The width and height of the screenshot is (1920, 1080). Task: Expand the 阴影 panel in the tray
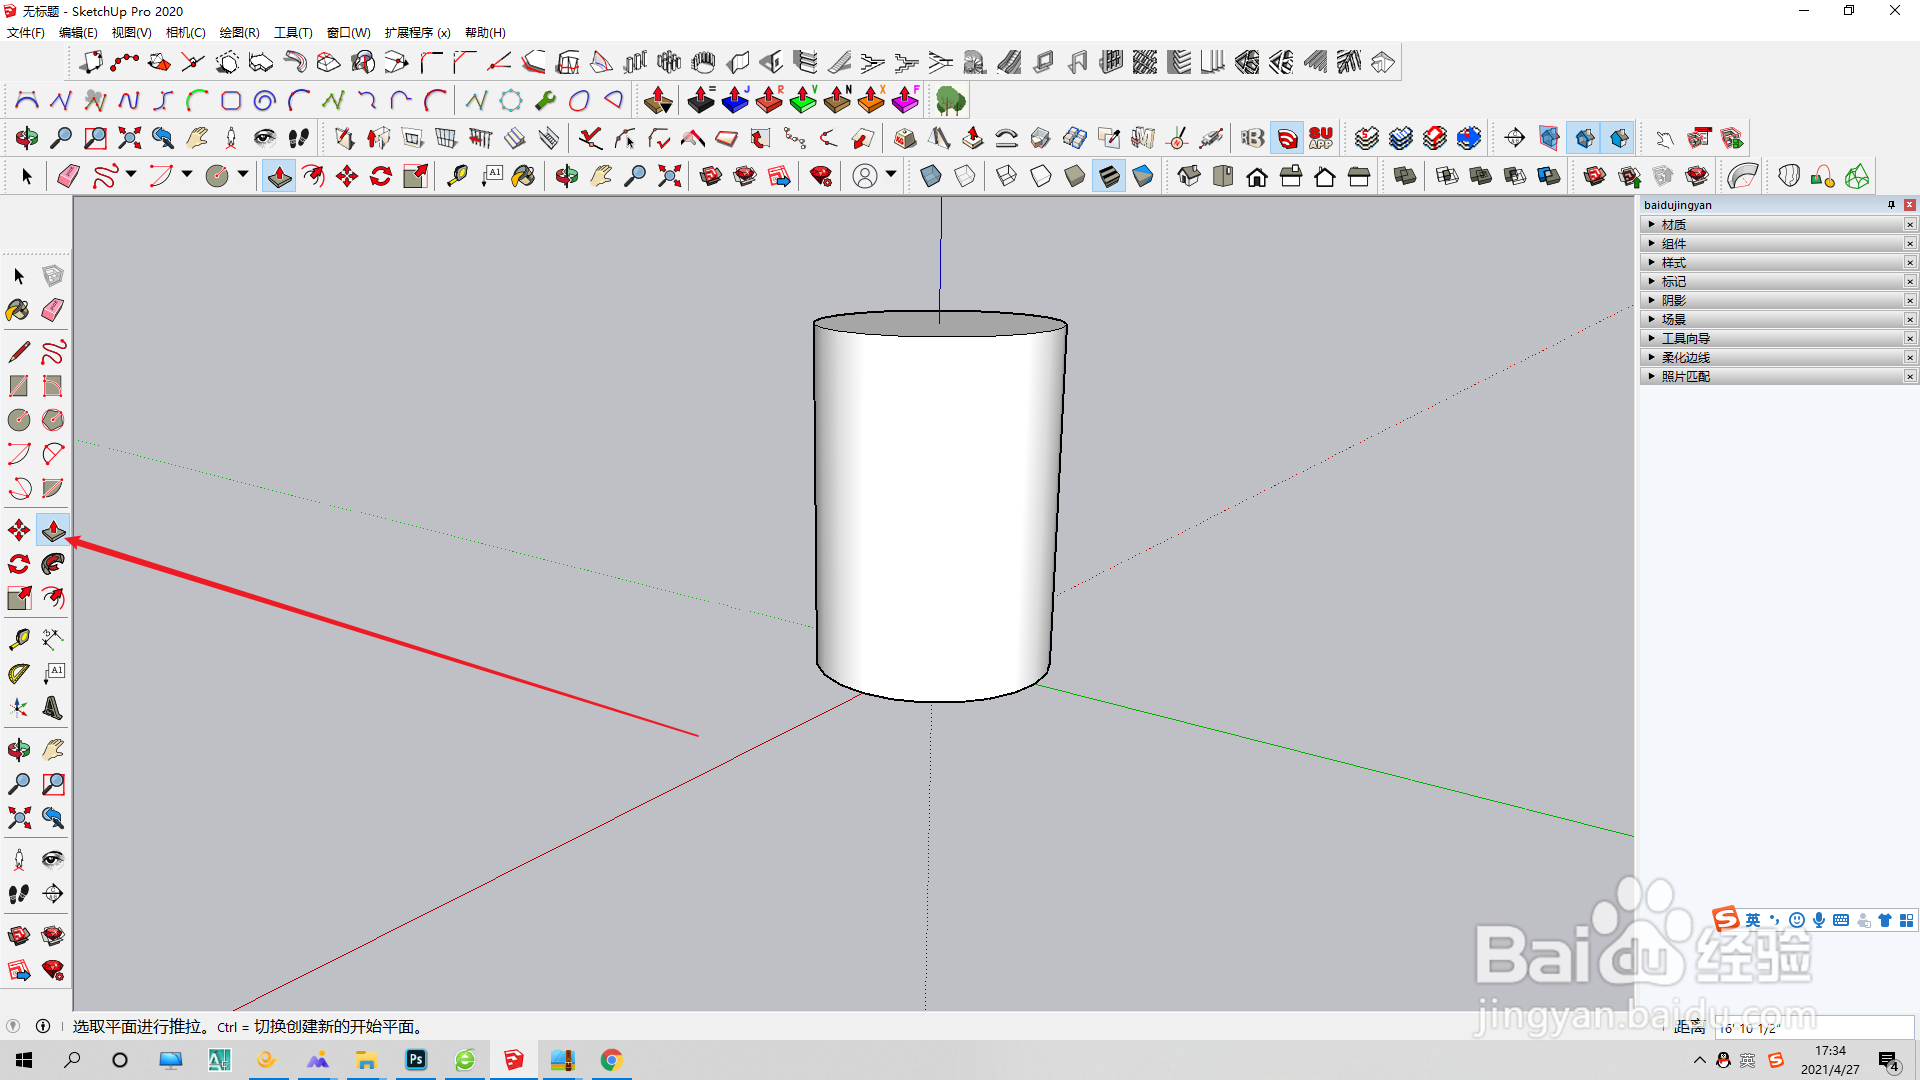pos(1673,300)
